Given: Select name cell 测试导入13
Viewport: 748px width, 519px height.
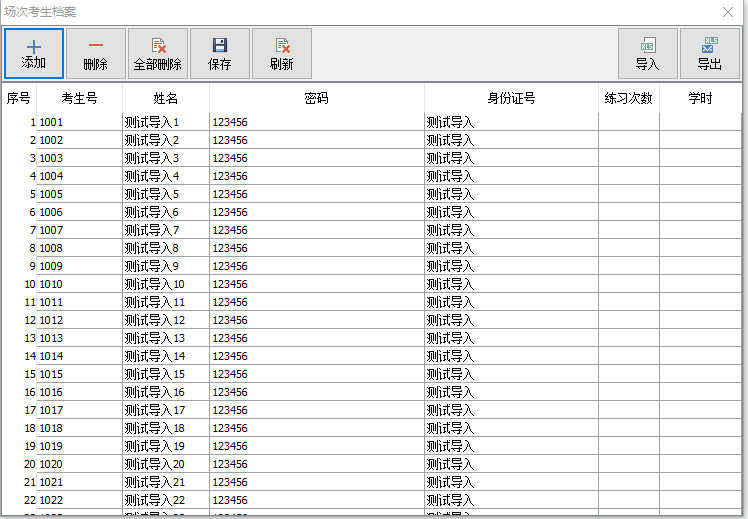Looking at the screenshot, I should point(166,338).
